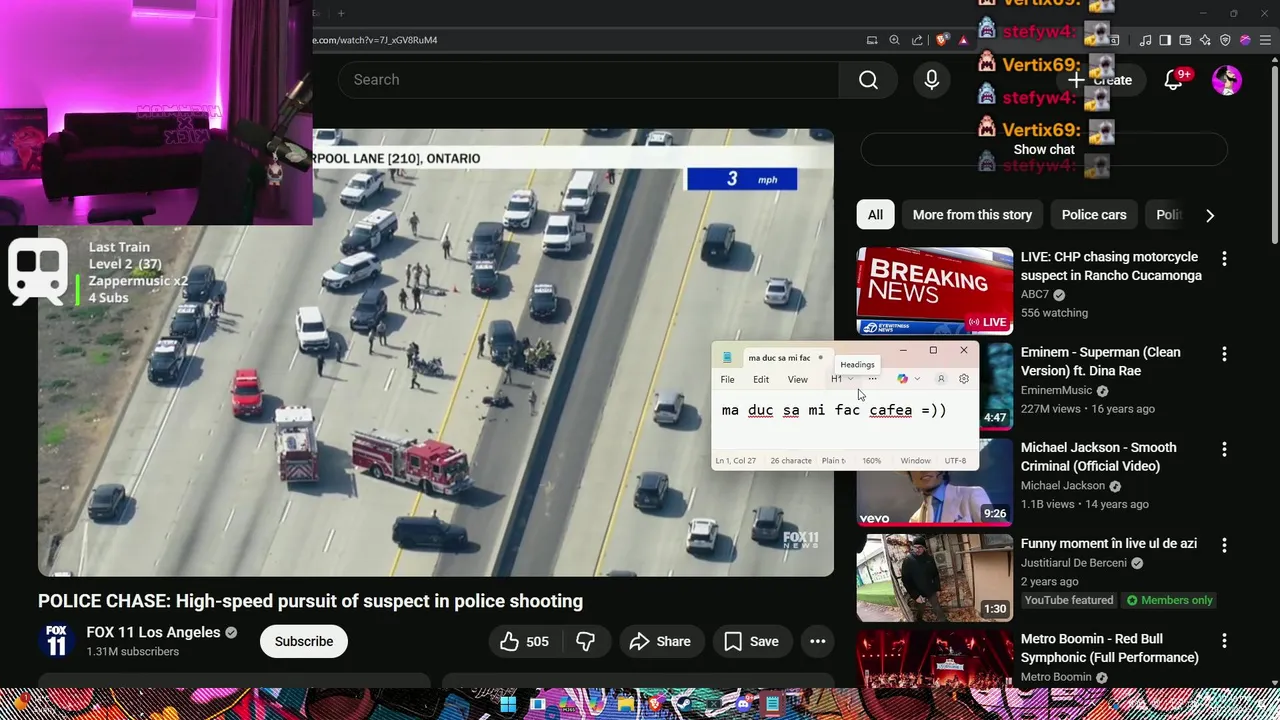
Task: Click Ln 1, Col 27 status indicator
Action: point(735,461)
